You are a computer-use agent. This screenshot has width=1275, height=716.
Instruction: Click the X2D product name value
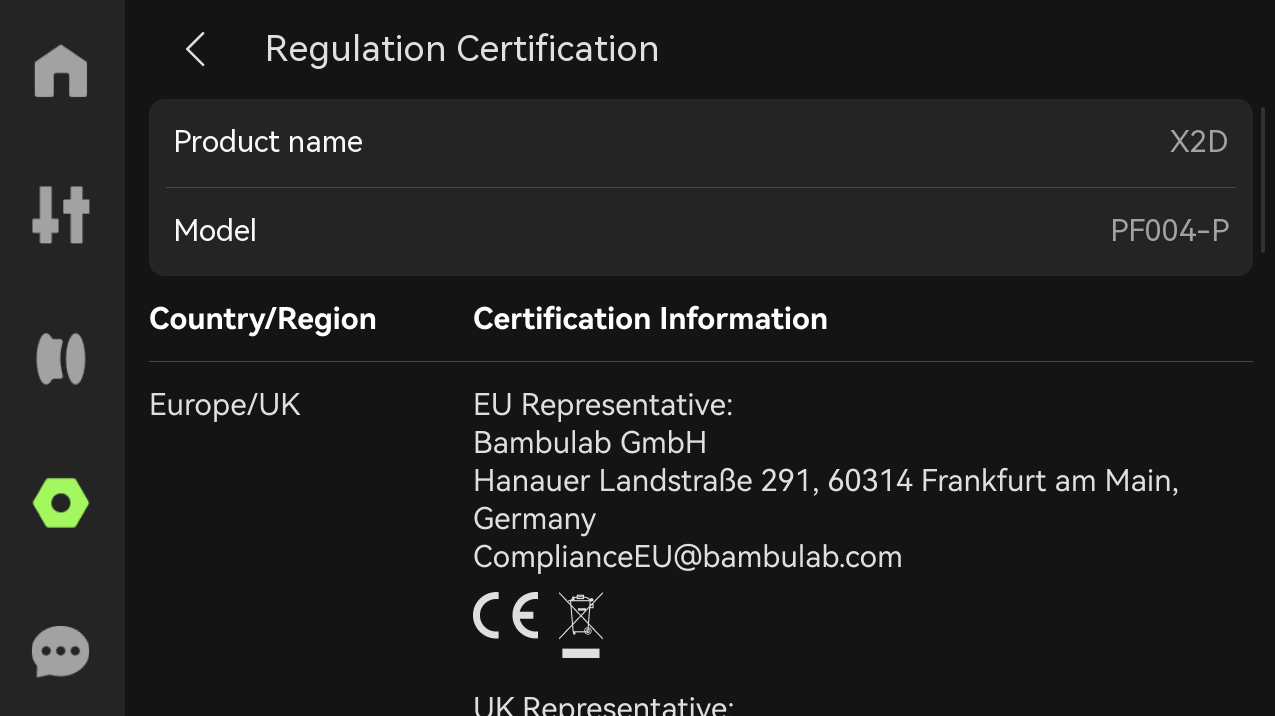click(x=1199, y=142)
